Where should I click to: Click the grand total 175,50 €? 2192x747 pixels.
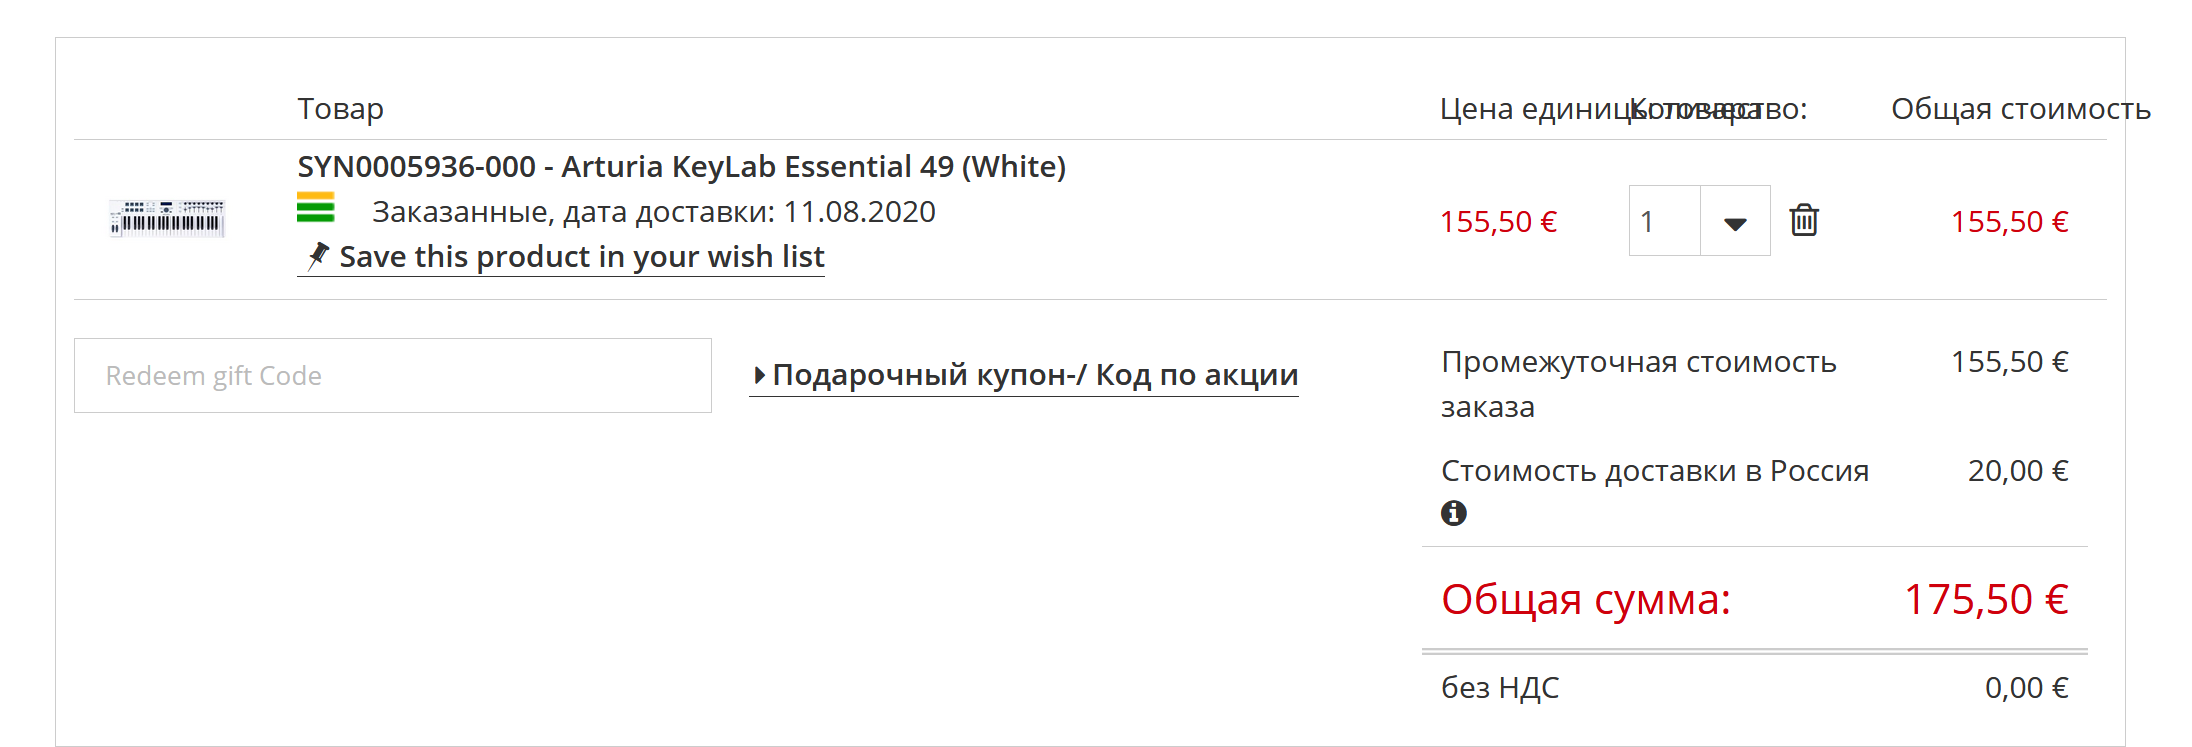click(x=1986, y=599)
